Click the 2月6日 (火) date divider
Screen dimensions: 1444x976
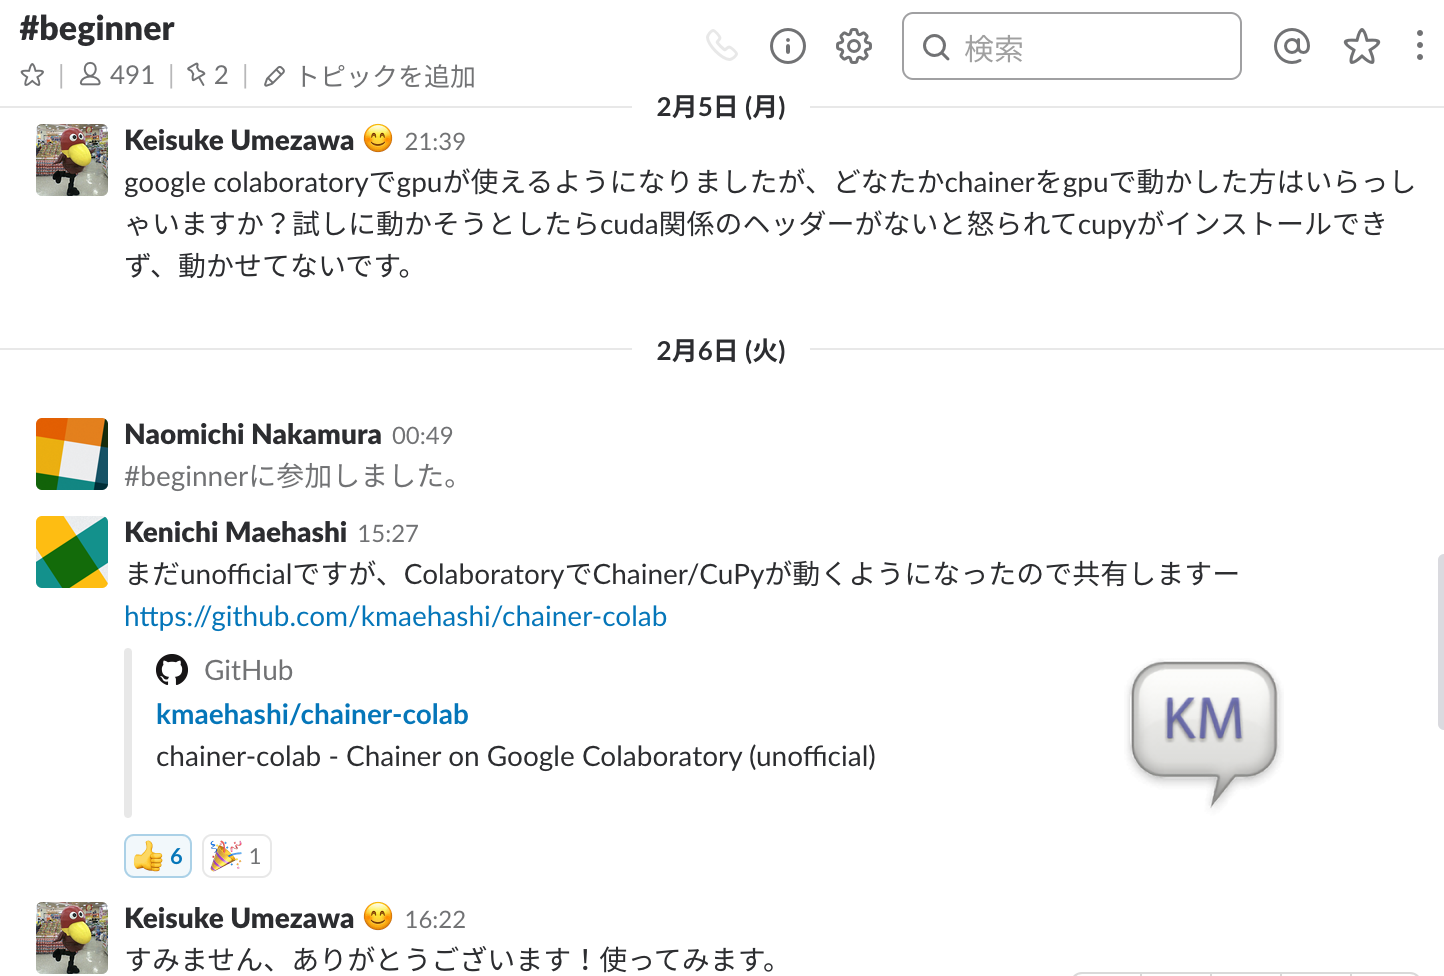722,351
